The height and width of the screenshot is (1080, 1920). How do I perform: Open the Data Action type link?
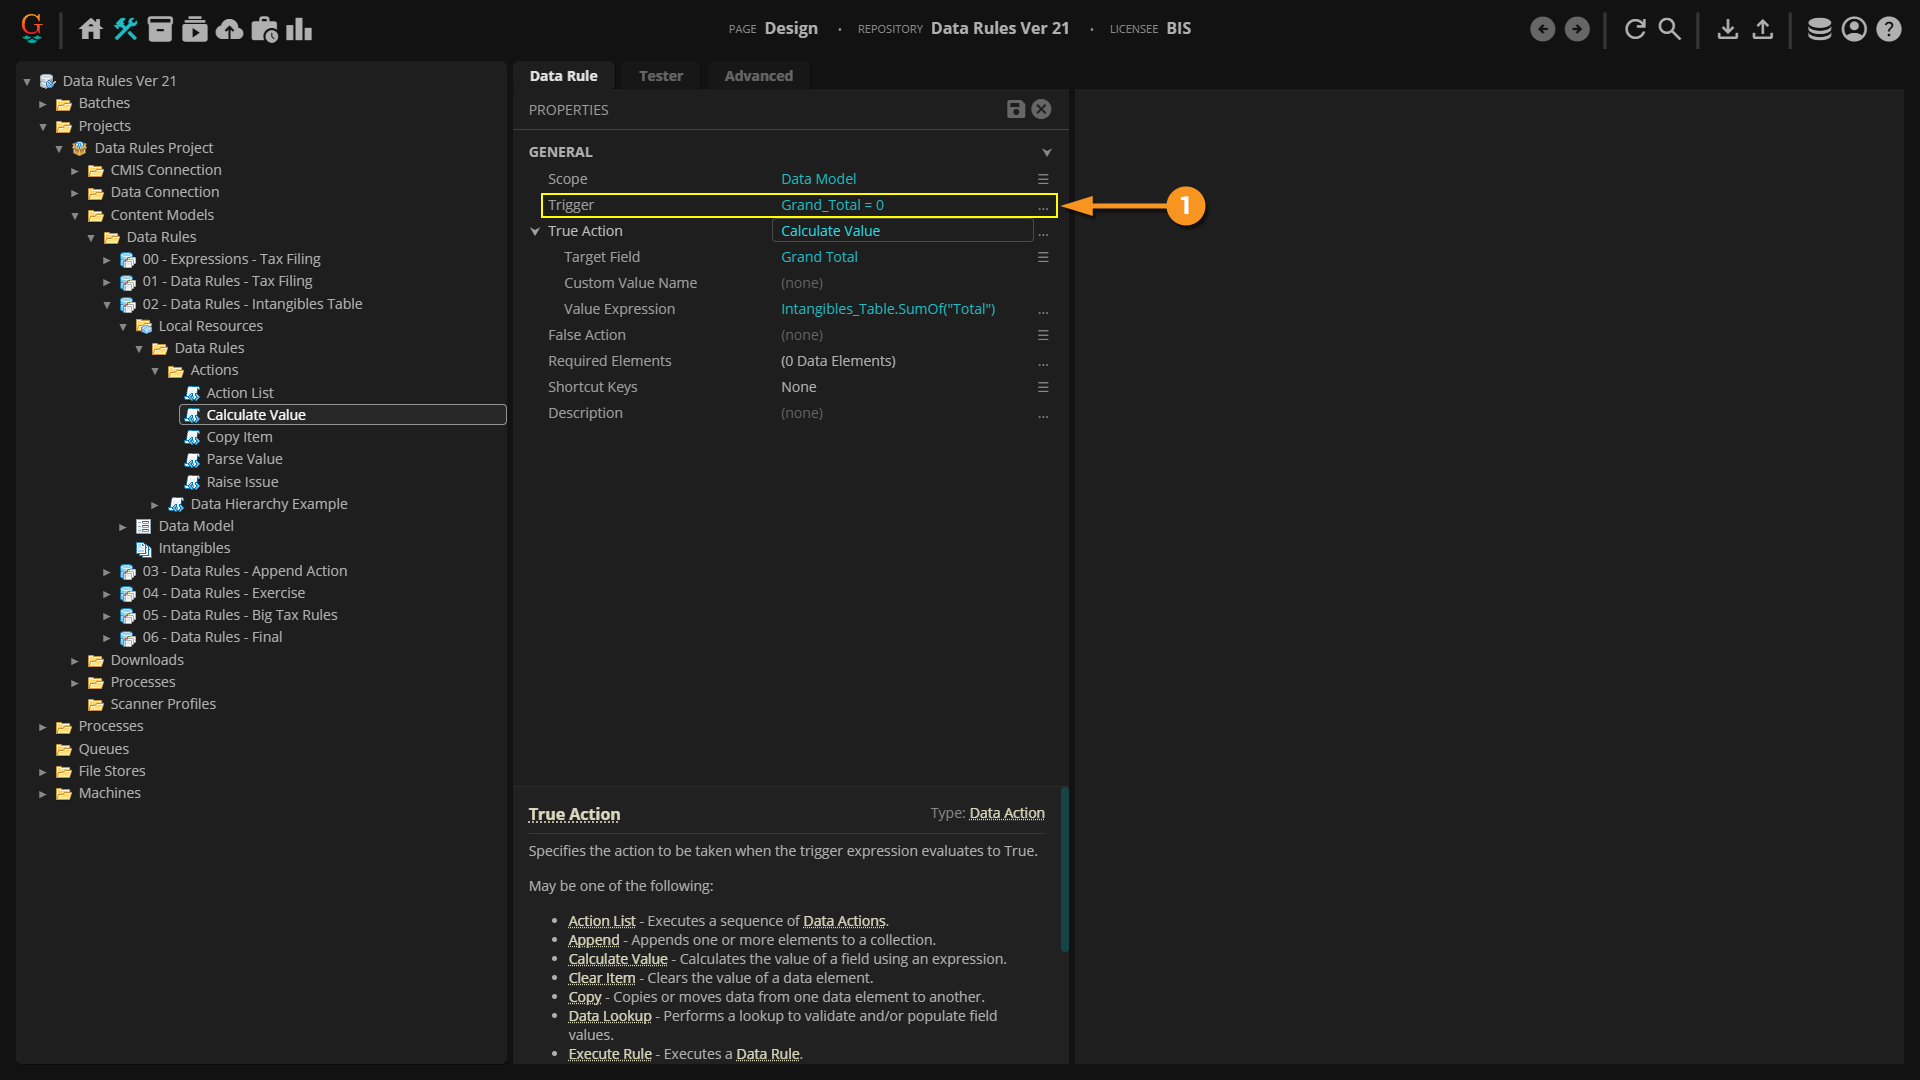1006,813
